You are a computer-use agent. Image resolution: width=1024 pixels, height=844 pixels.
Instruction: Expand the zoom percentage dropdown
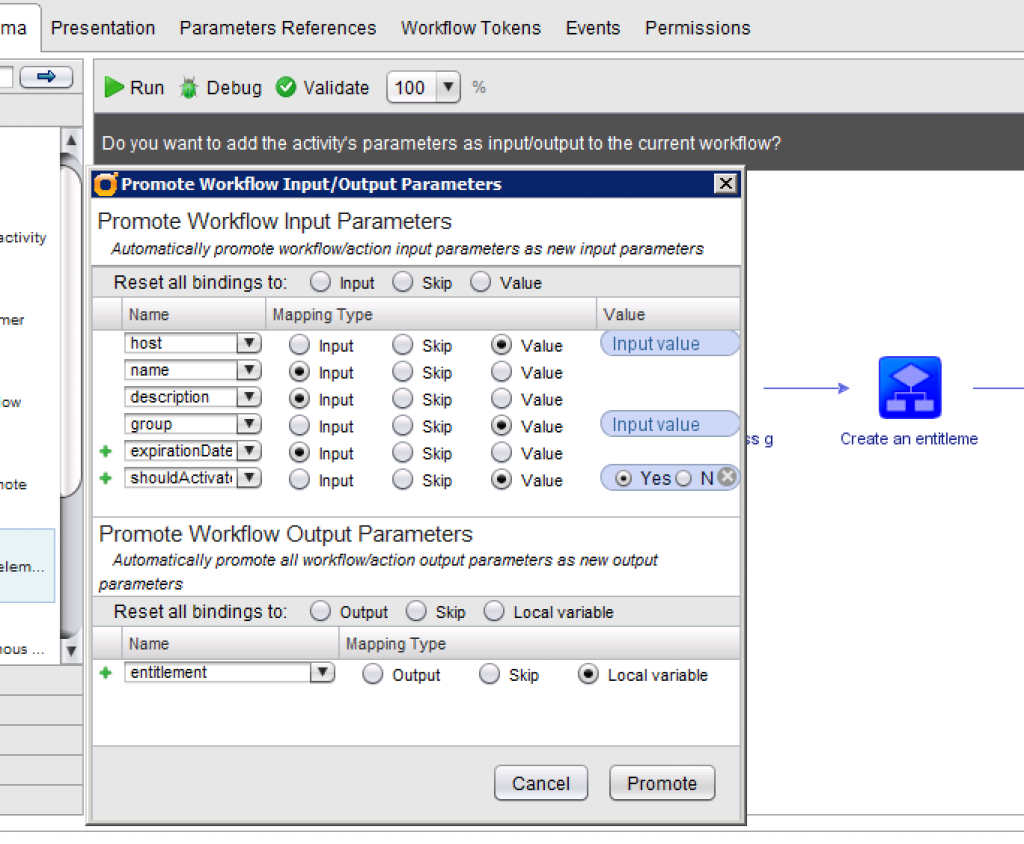pos(449,88)
